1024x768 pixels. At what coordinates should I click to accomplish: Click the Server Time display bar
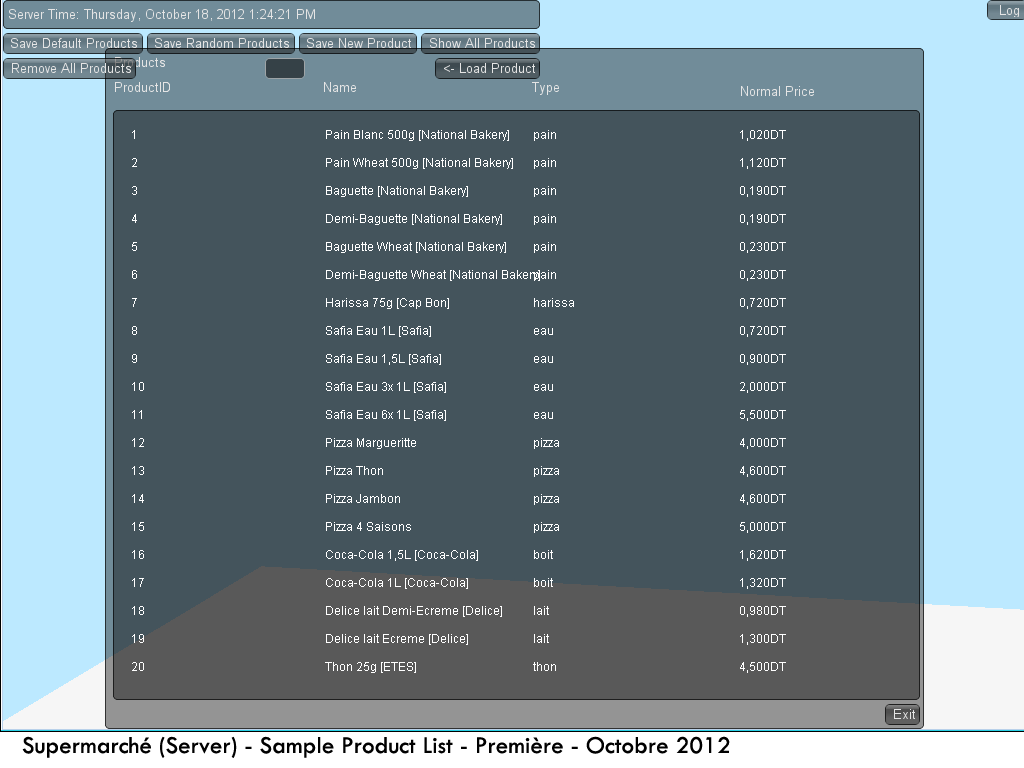click(x=271, y=15)
